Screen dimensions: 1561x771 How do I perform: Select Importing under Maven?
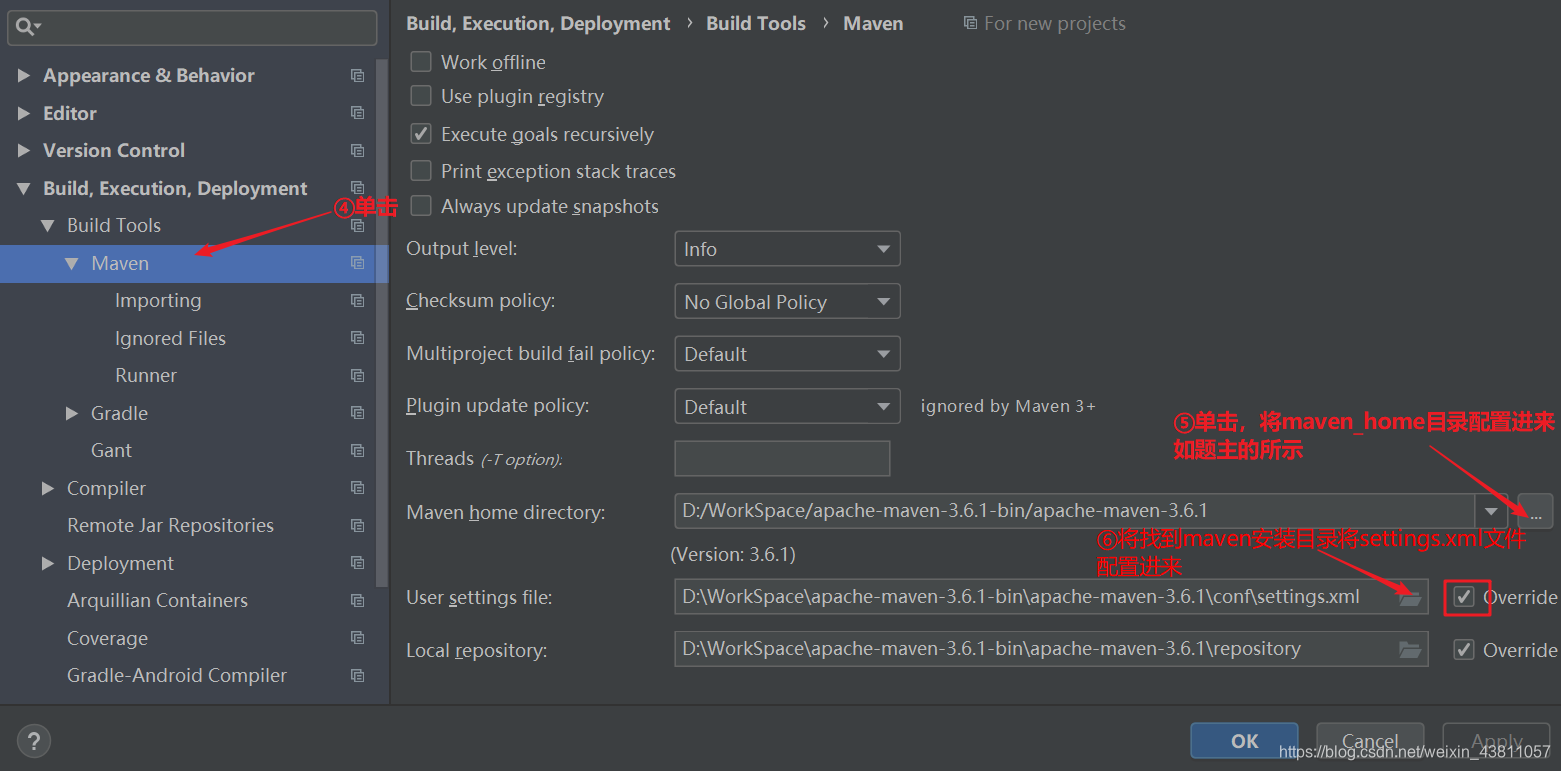158,300
